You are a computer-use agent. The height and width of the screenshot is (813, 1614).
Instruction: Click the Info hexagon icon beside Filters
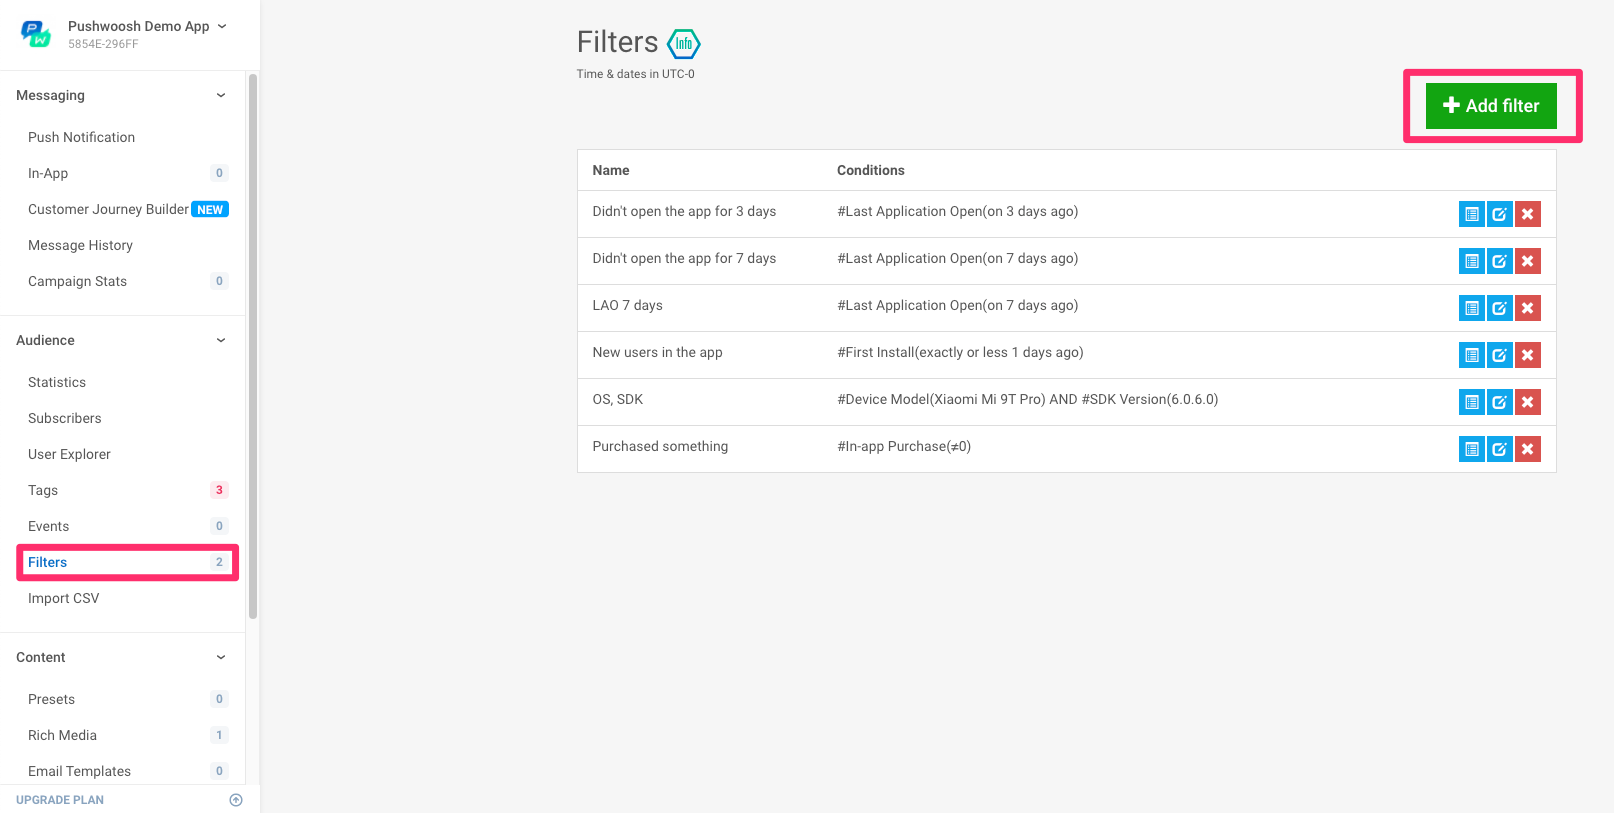pyautogui.click(x=684, y=44)
